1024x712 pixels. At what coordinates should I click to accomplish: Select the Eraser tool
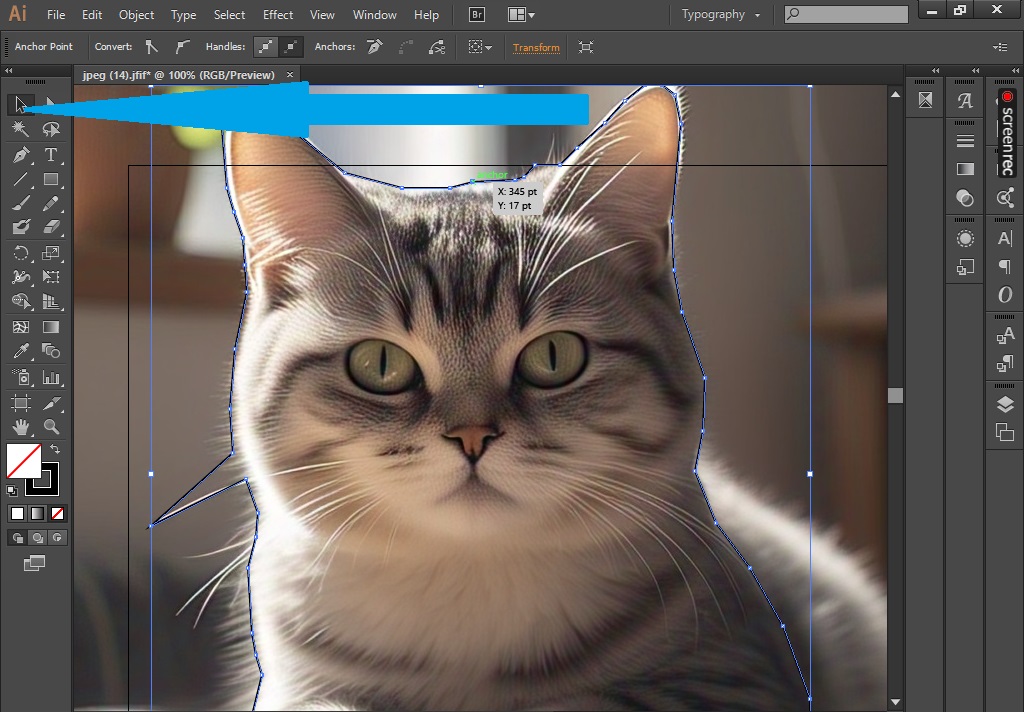[51, 227]
